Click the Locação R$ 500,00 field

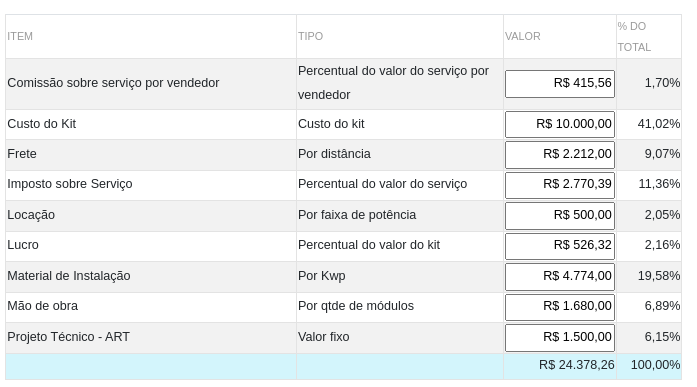(x=560, y=215)
